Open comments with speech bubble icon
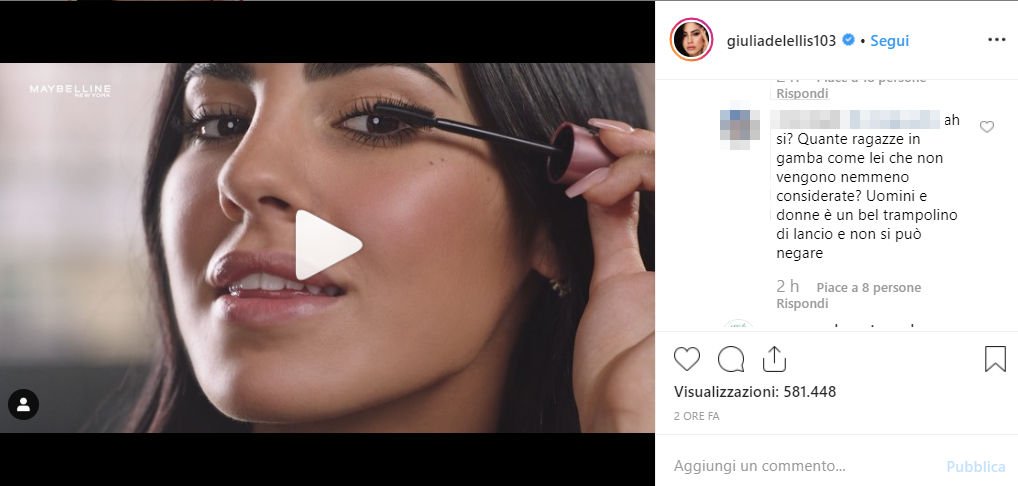The height and width of the screenshot is (486, 1018). coord(731,359)
